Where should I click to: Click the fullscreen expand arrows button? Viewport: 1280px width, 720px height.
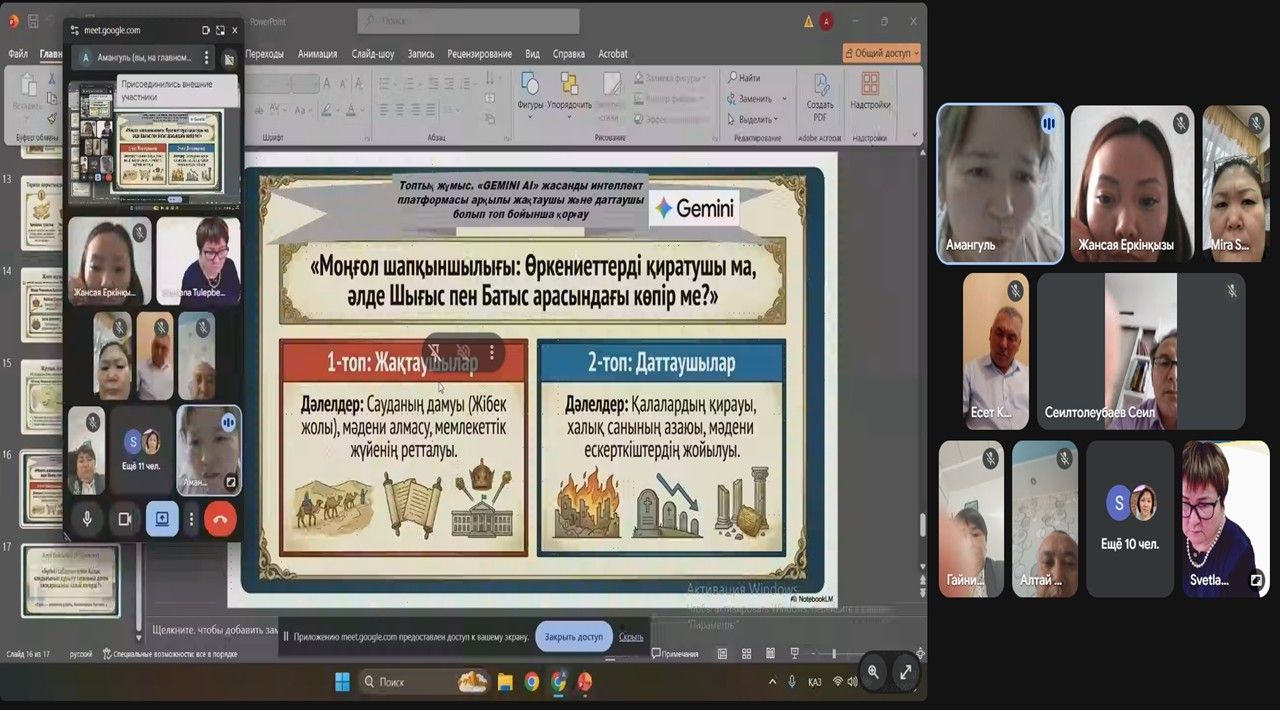(905, 673)
